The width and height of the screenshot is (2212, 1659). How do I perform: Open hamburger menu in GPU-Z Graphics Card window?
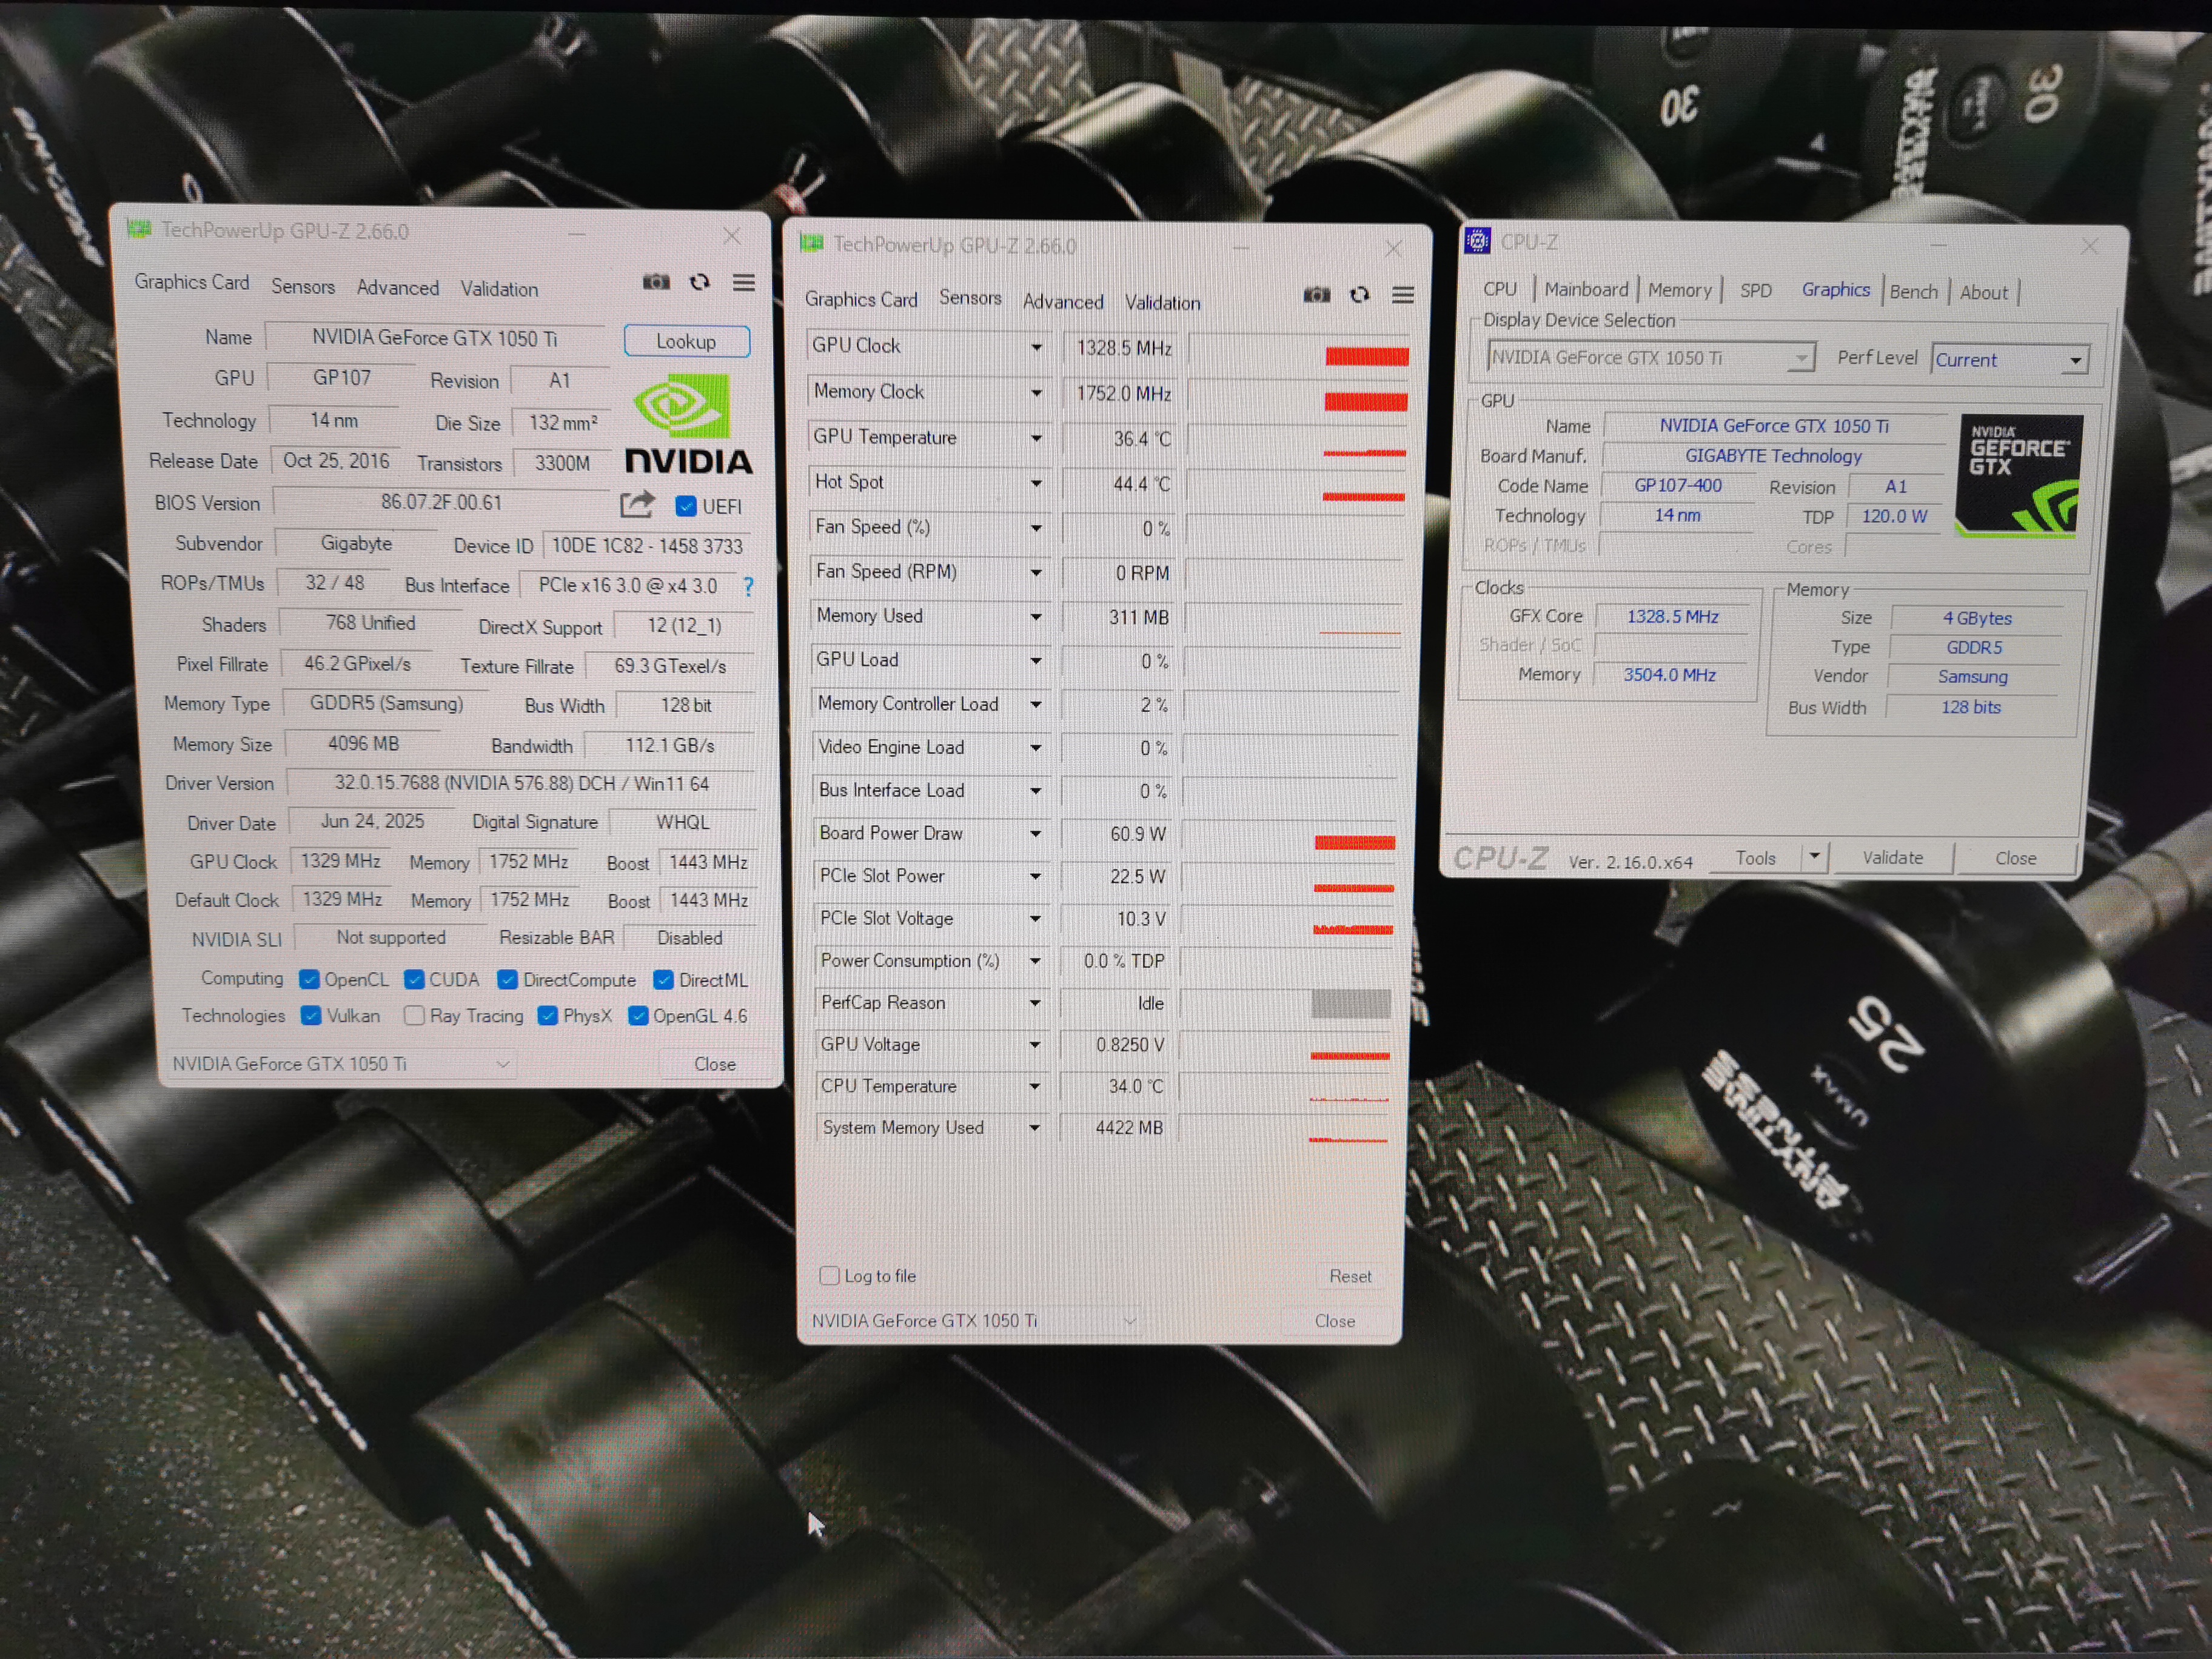(x=743, y=283)
